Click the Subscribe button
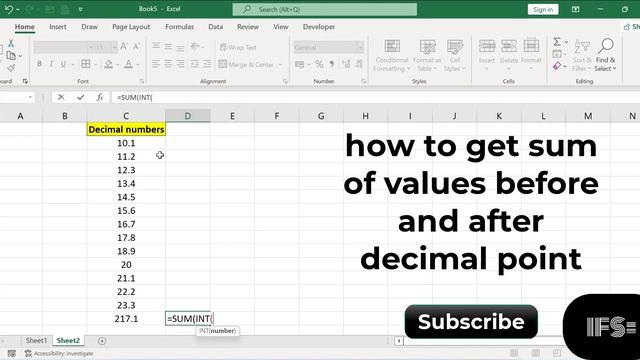 [471, 322]
